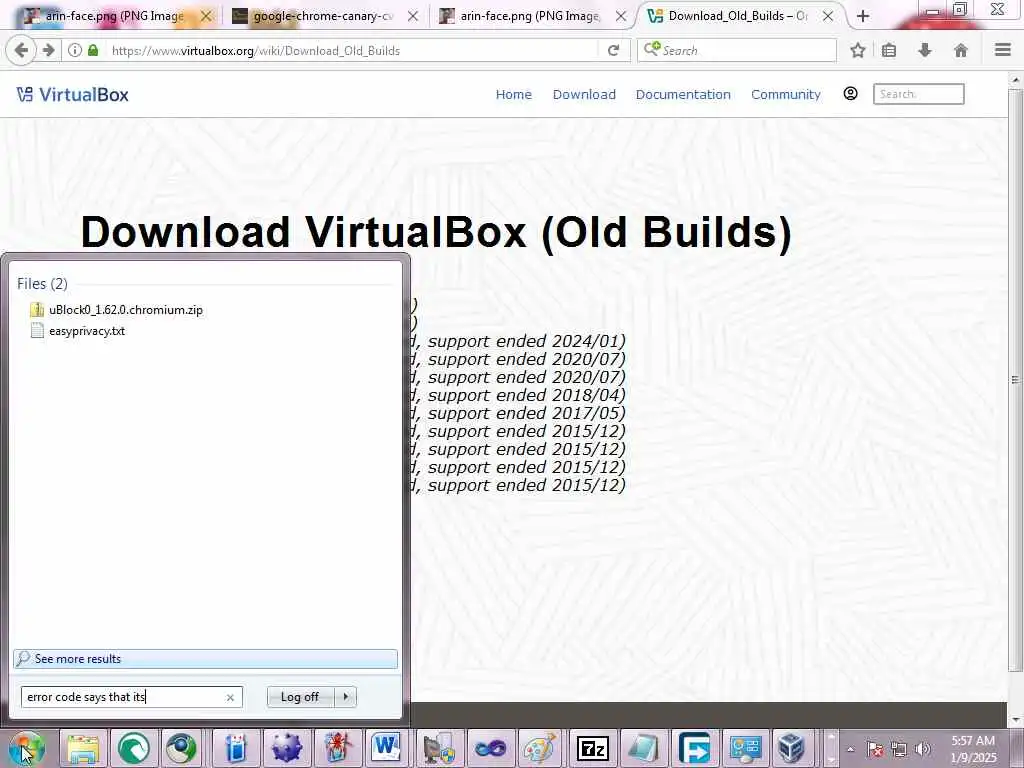Click the Log off button
1024x768 pixels.
tap(300, 697)
